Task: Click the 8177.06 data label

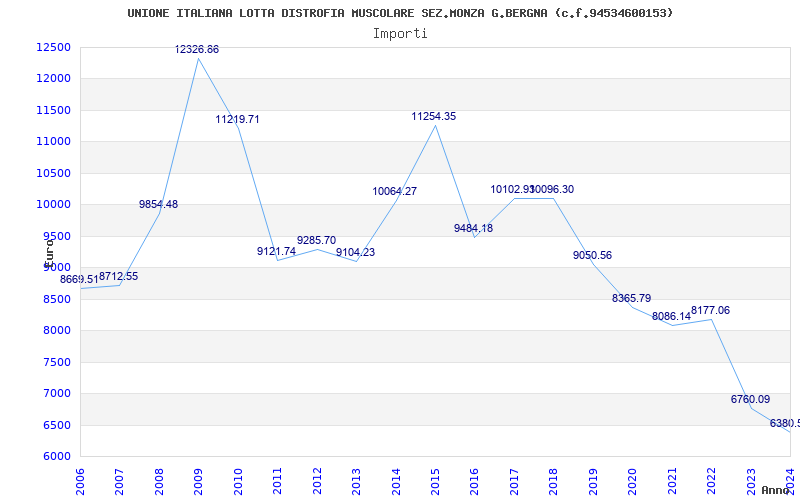Action: (710, 310)
